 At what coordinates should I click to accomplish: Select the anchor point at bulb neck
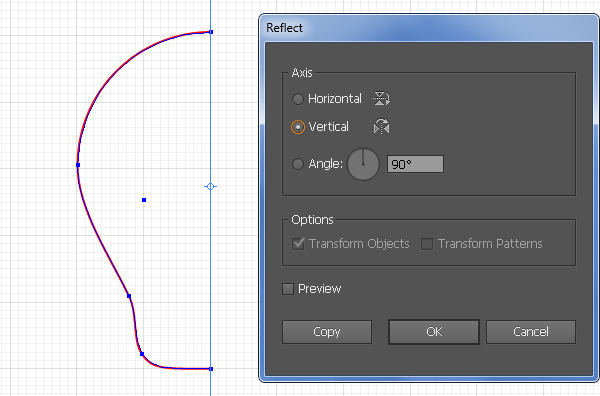click(x=129, y=296)
